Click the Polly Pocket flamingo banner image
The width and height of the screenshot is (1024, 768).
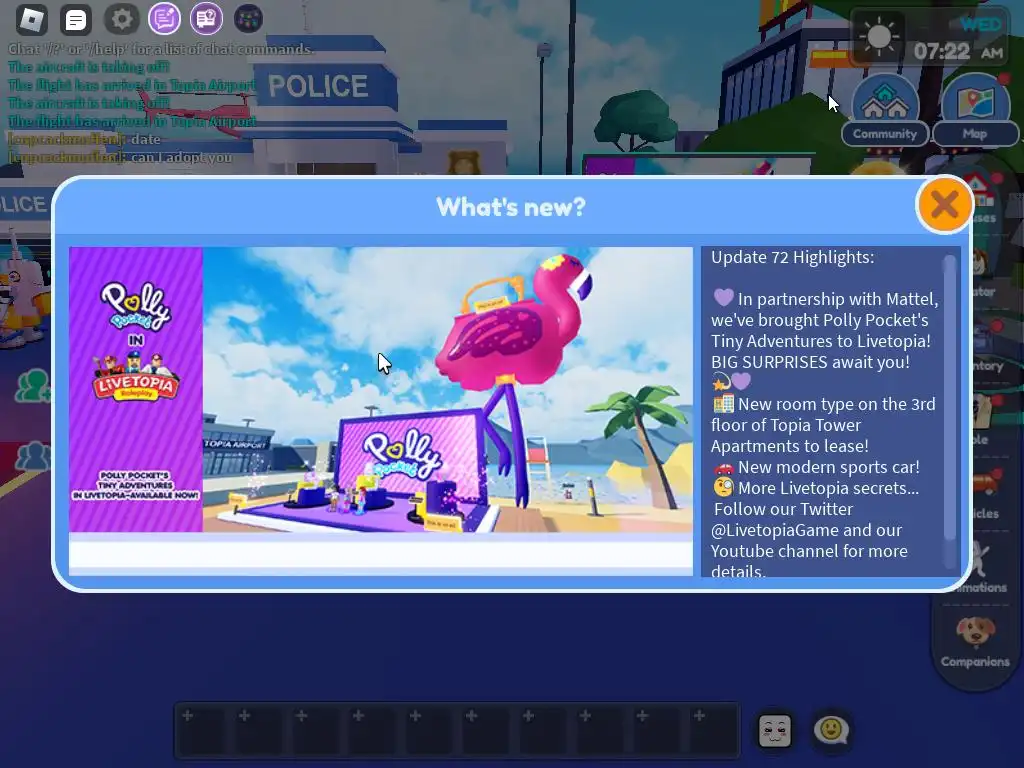(x=447, y=389)
